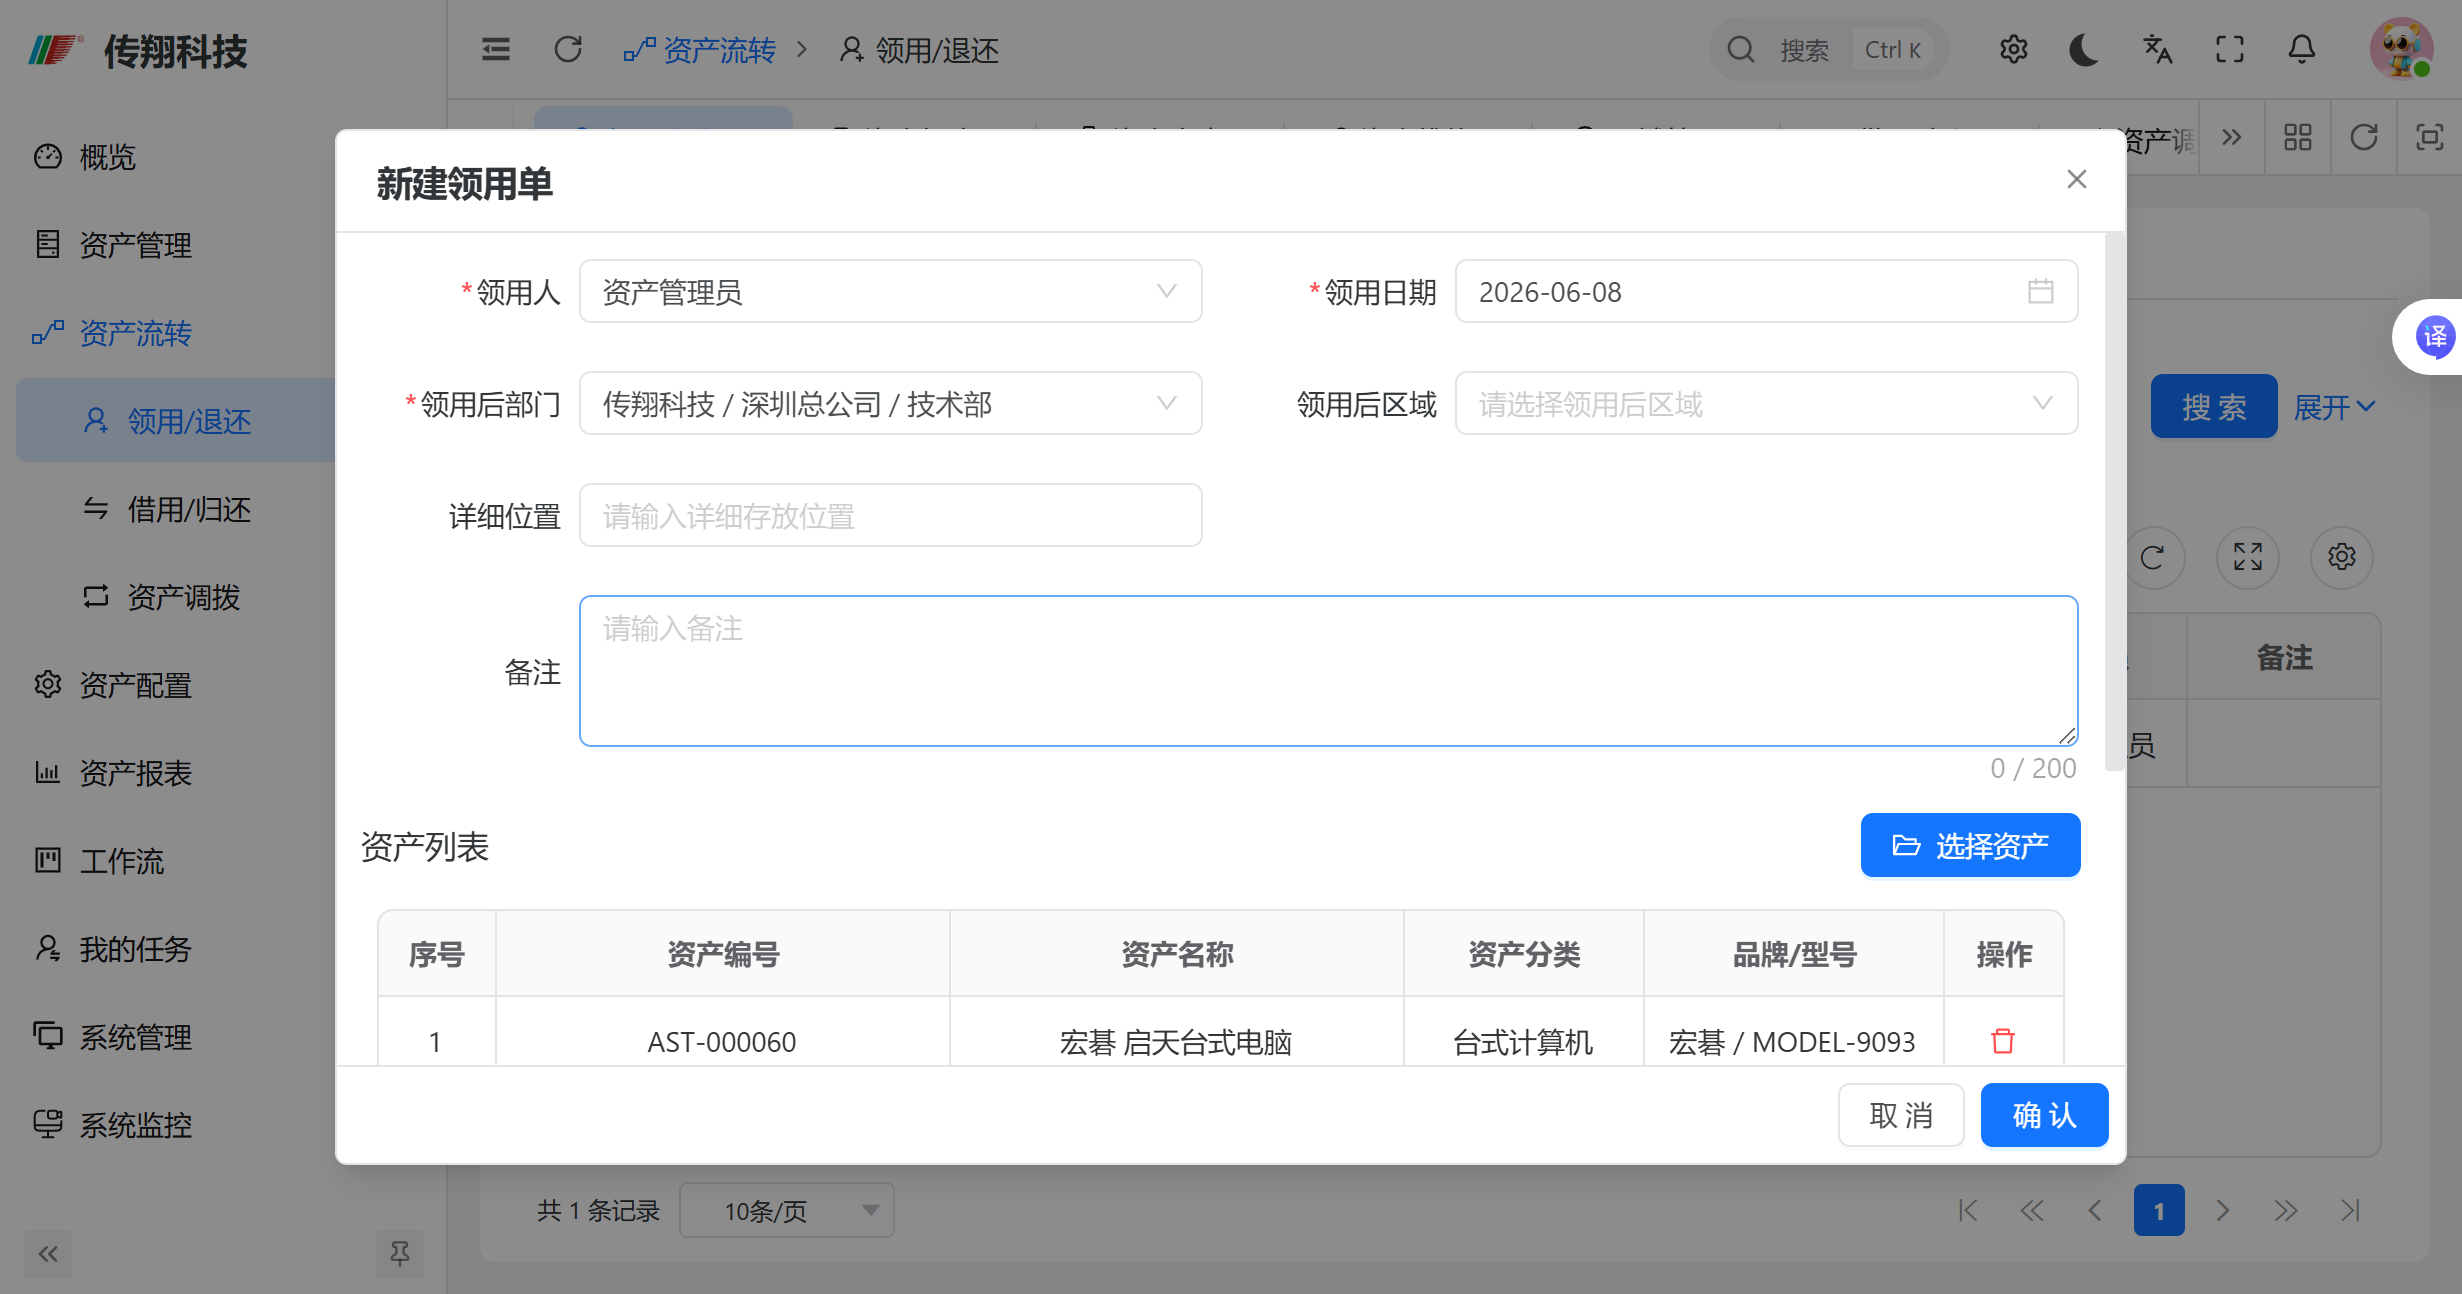Click the 详细位置 input field

(x=890, y=515)
